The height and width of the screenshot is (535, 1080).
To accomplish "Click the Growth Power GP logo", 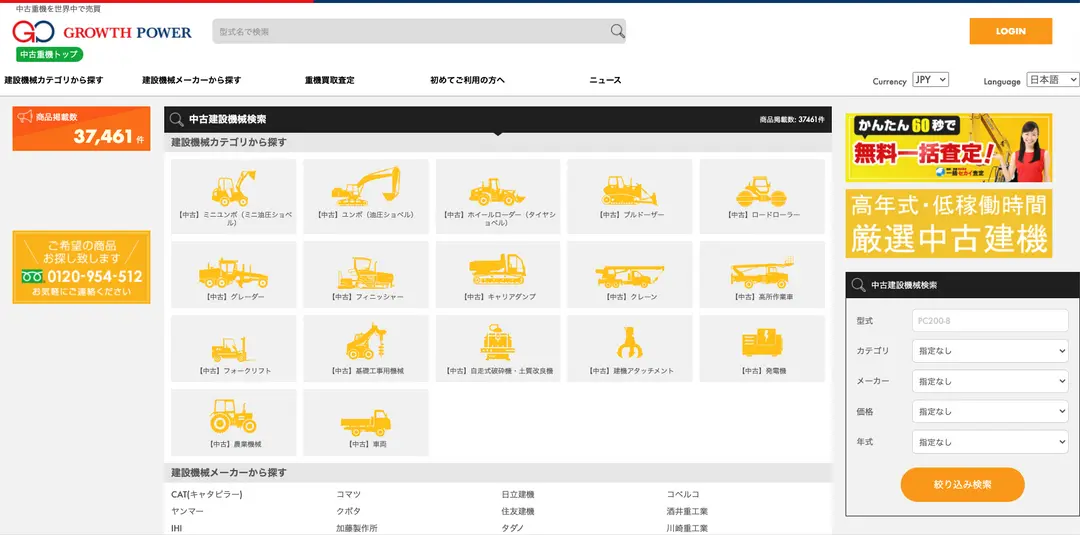I will point(33,32).
